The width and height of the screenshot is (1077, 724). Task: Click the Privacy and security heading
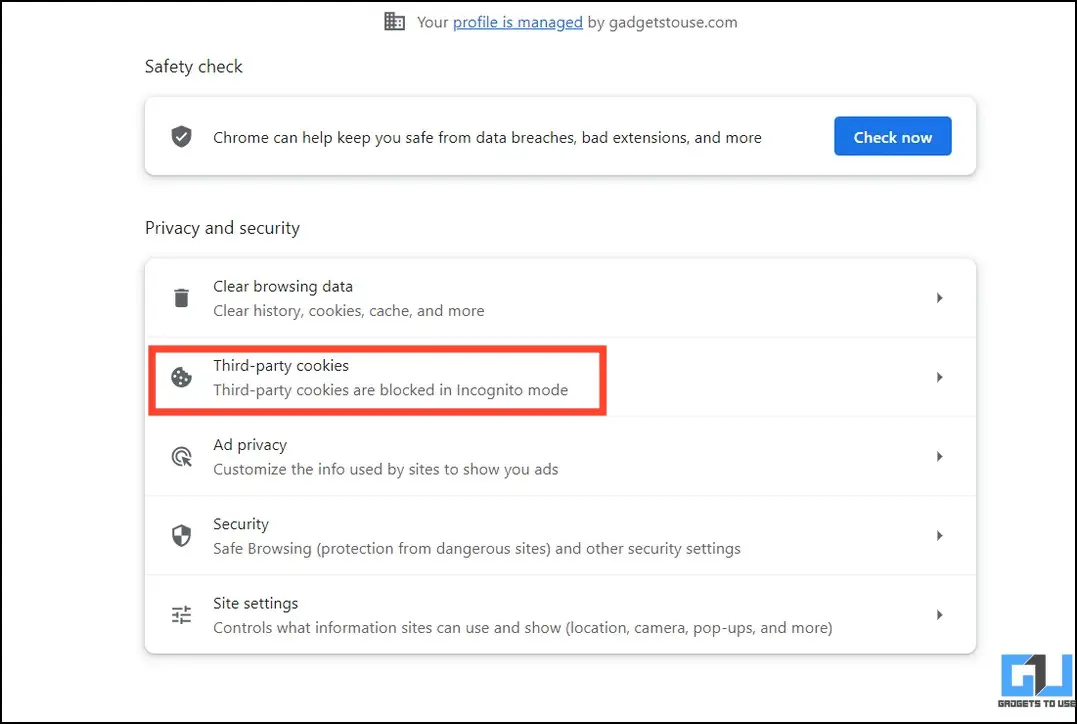[x=223, y=228]
